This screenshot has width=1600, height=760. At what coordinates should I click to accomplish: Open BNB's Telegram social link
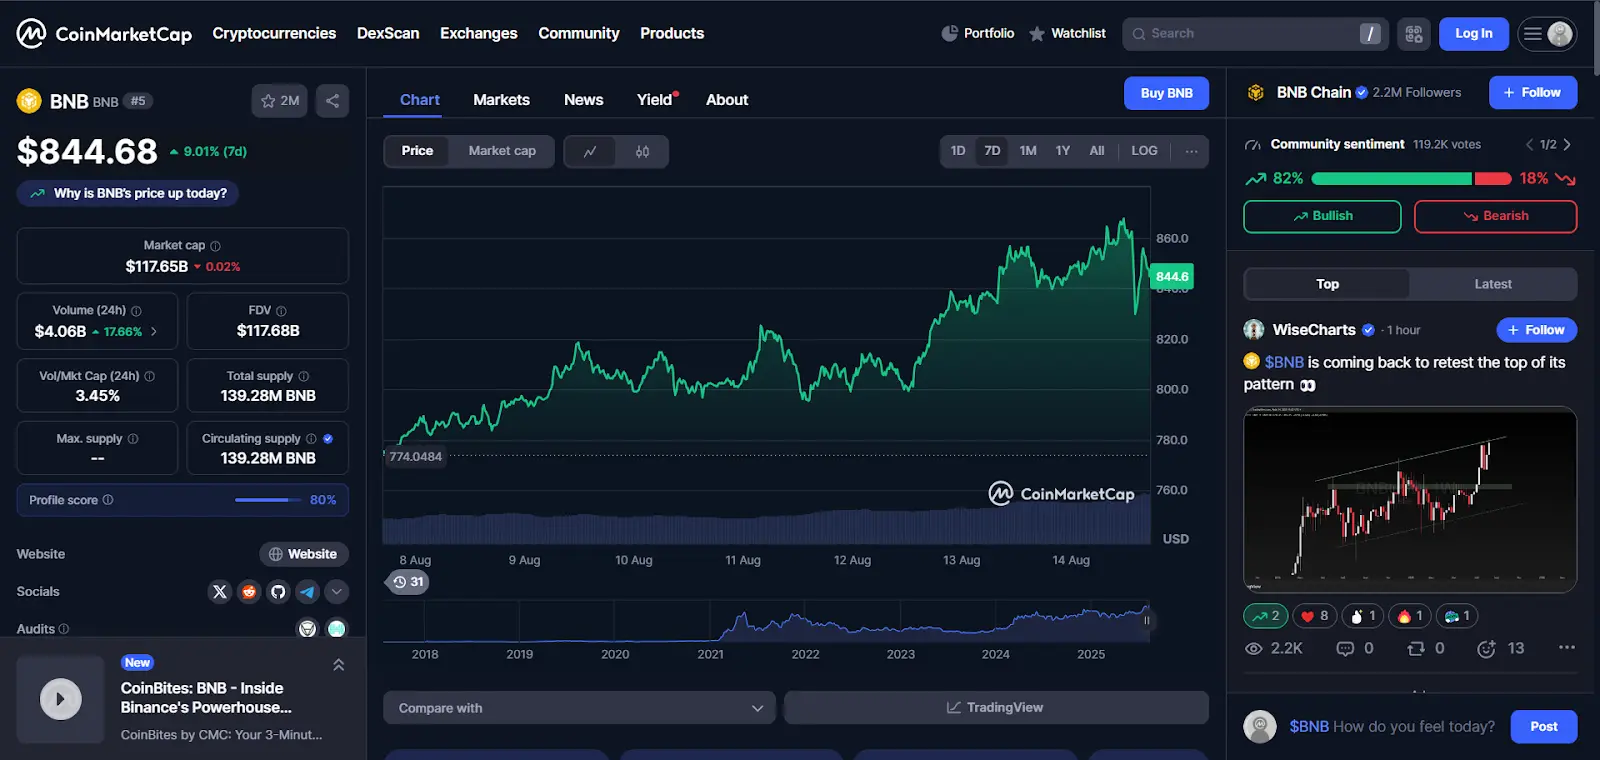[307, 592]
